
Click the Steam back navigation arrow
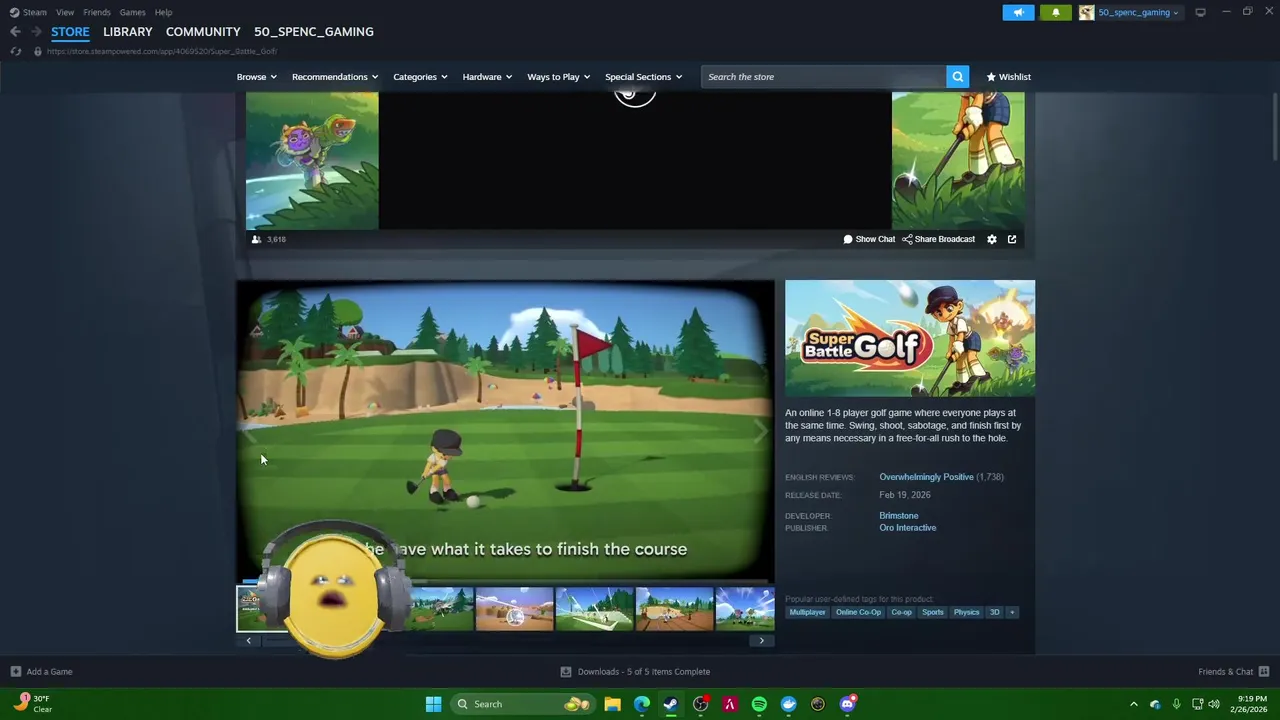coord(15,32)
